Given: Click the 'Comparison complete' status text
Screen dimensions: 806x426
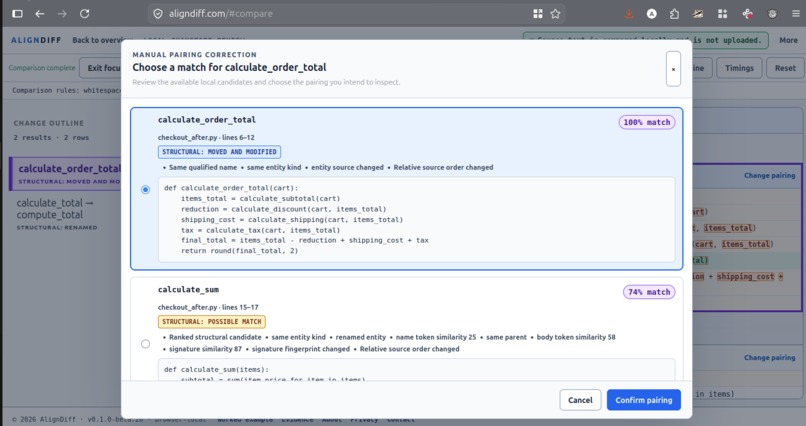Looking at the screenshot, I should click(x=42, y=68).
